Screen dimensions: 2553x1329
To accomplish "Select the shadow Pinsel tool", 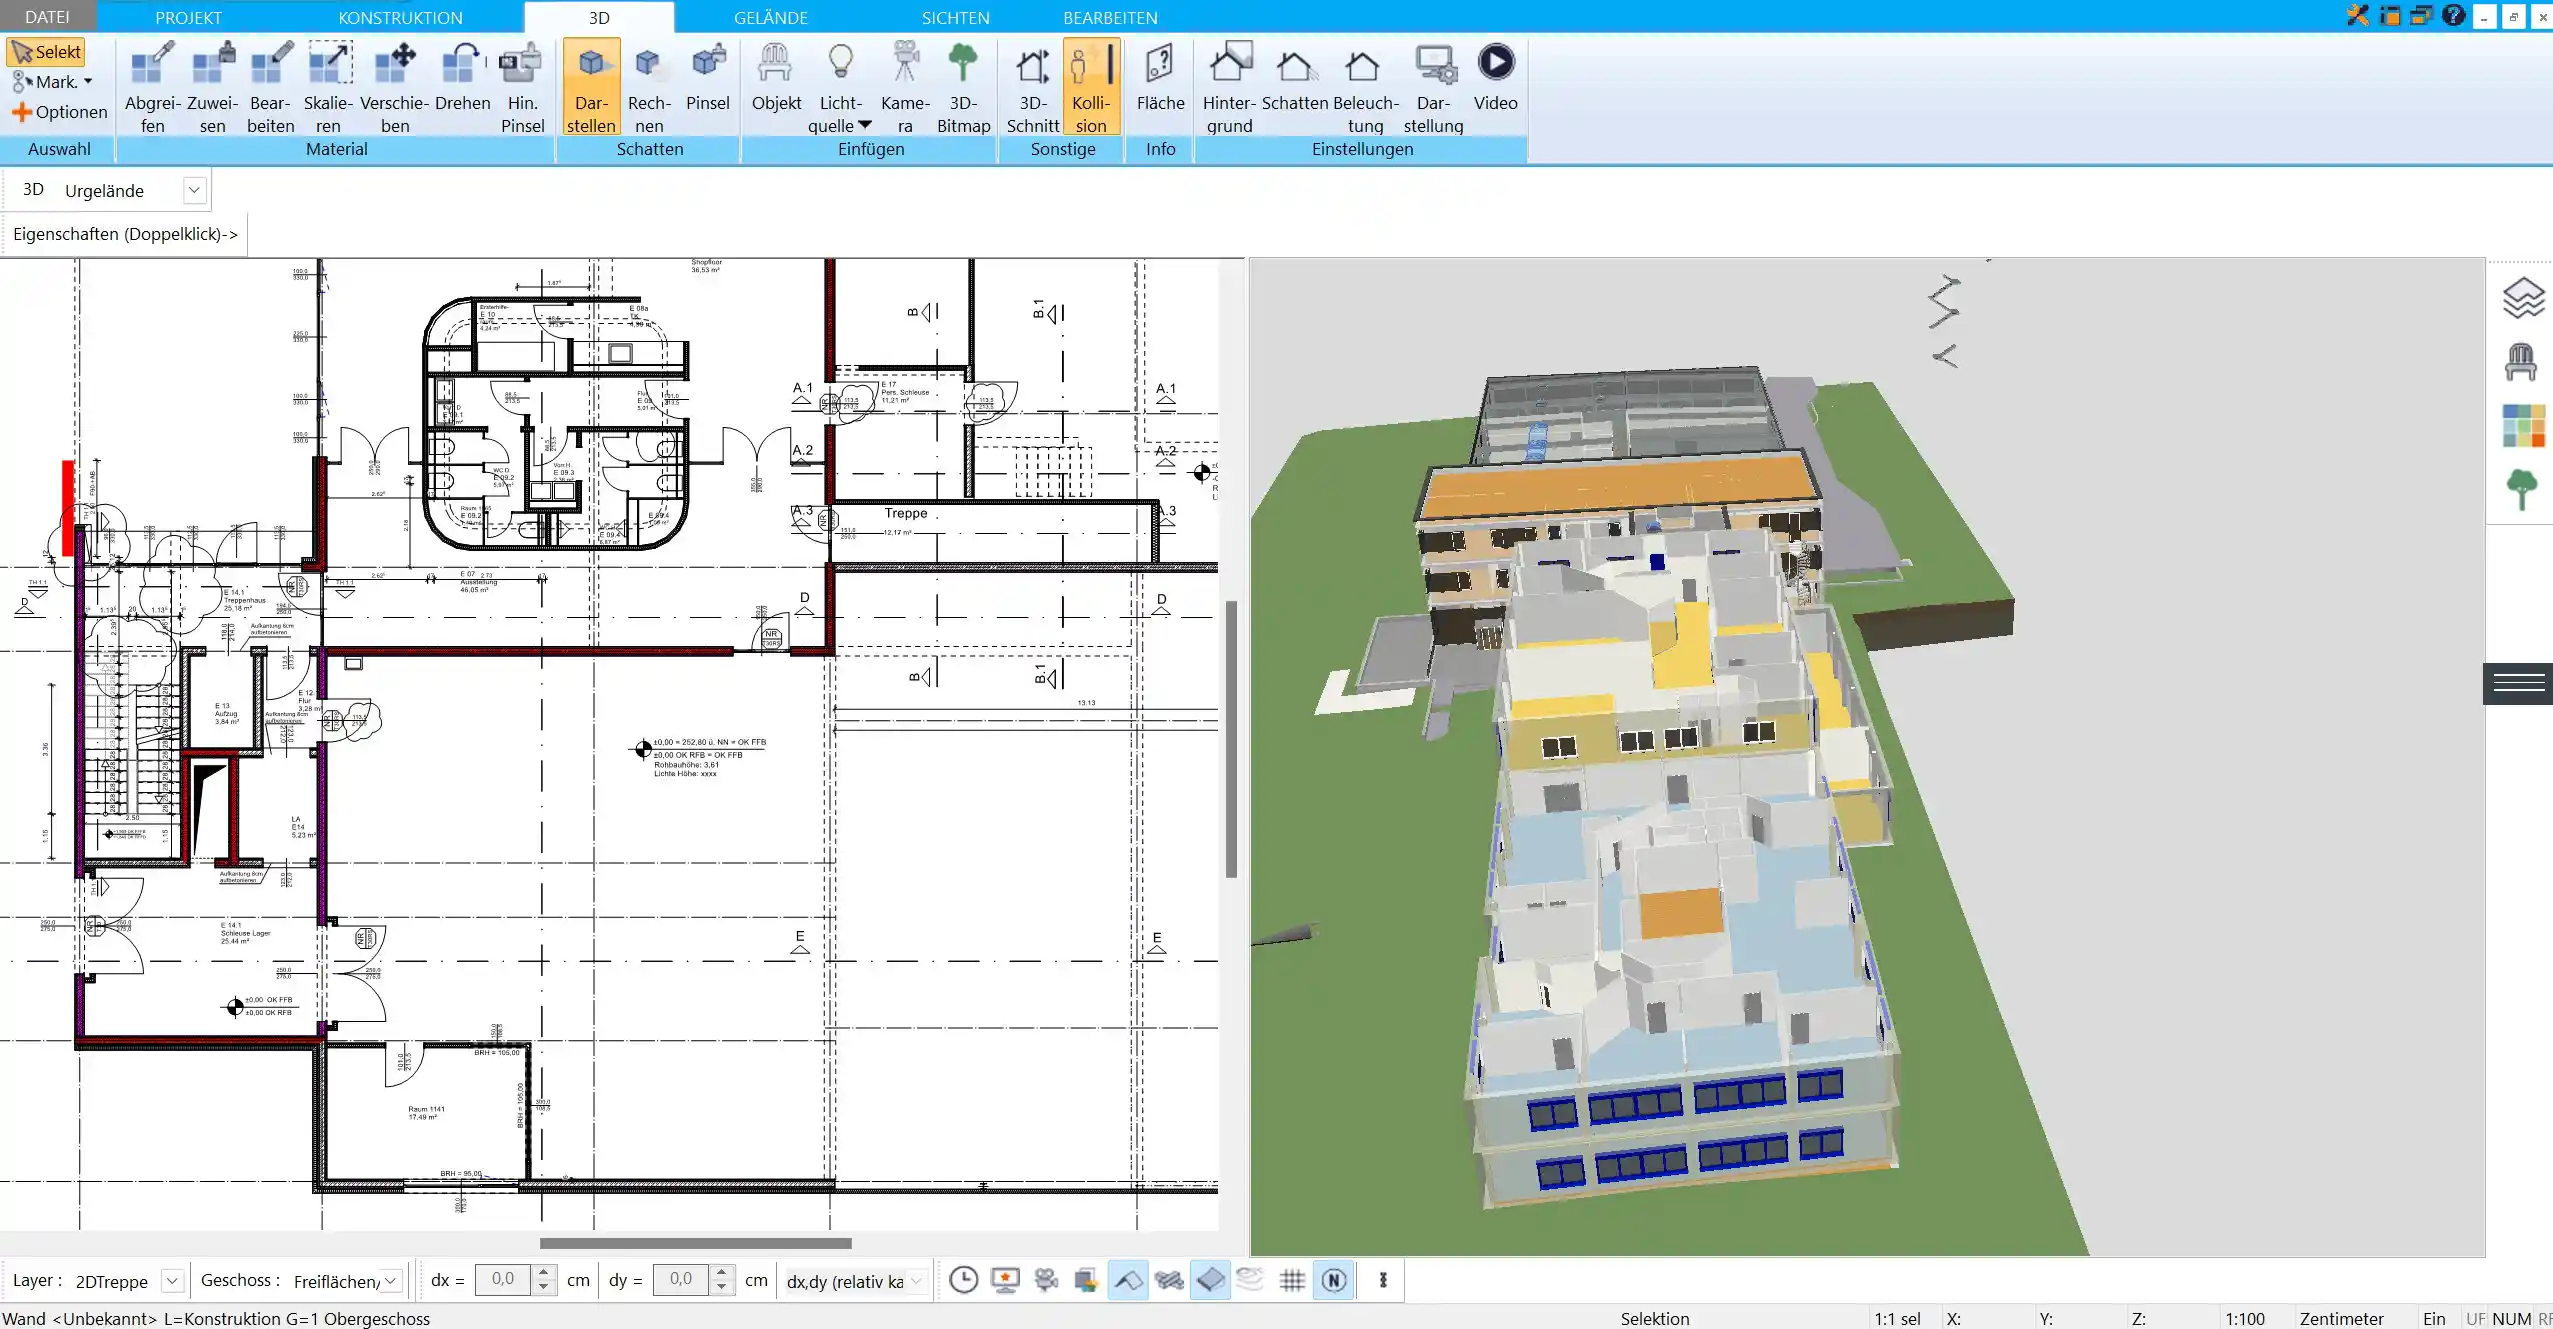I will [x=708, y=78].
